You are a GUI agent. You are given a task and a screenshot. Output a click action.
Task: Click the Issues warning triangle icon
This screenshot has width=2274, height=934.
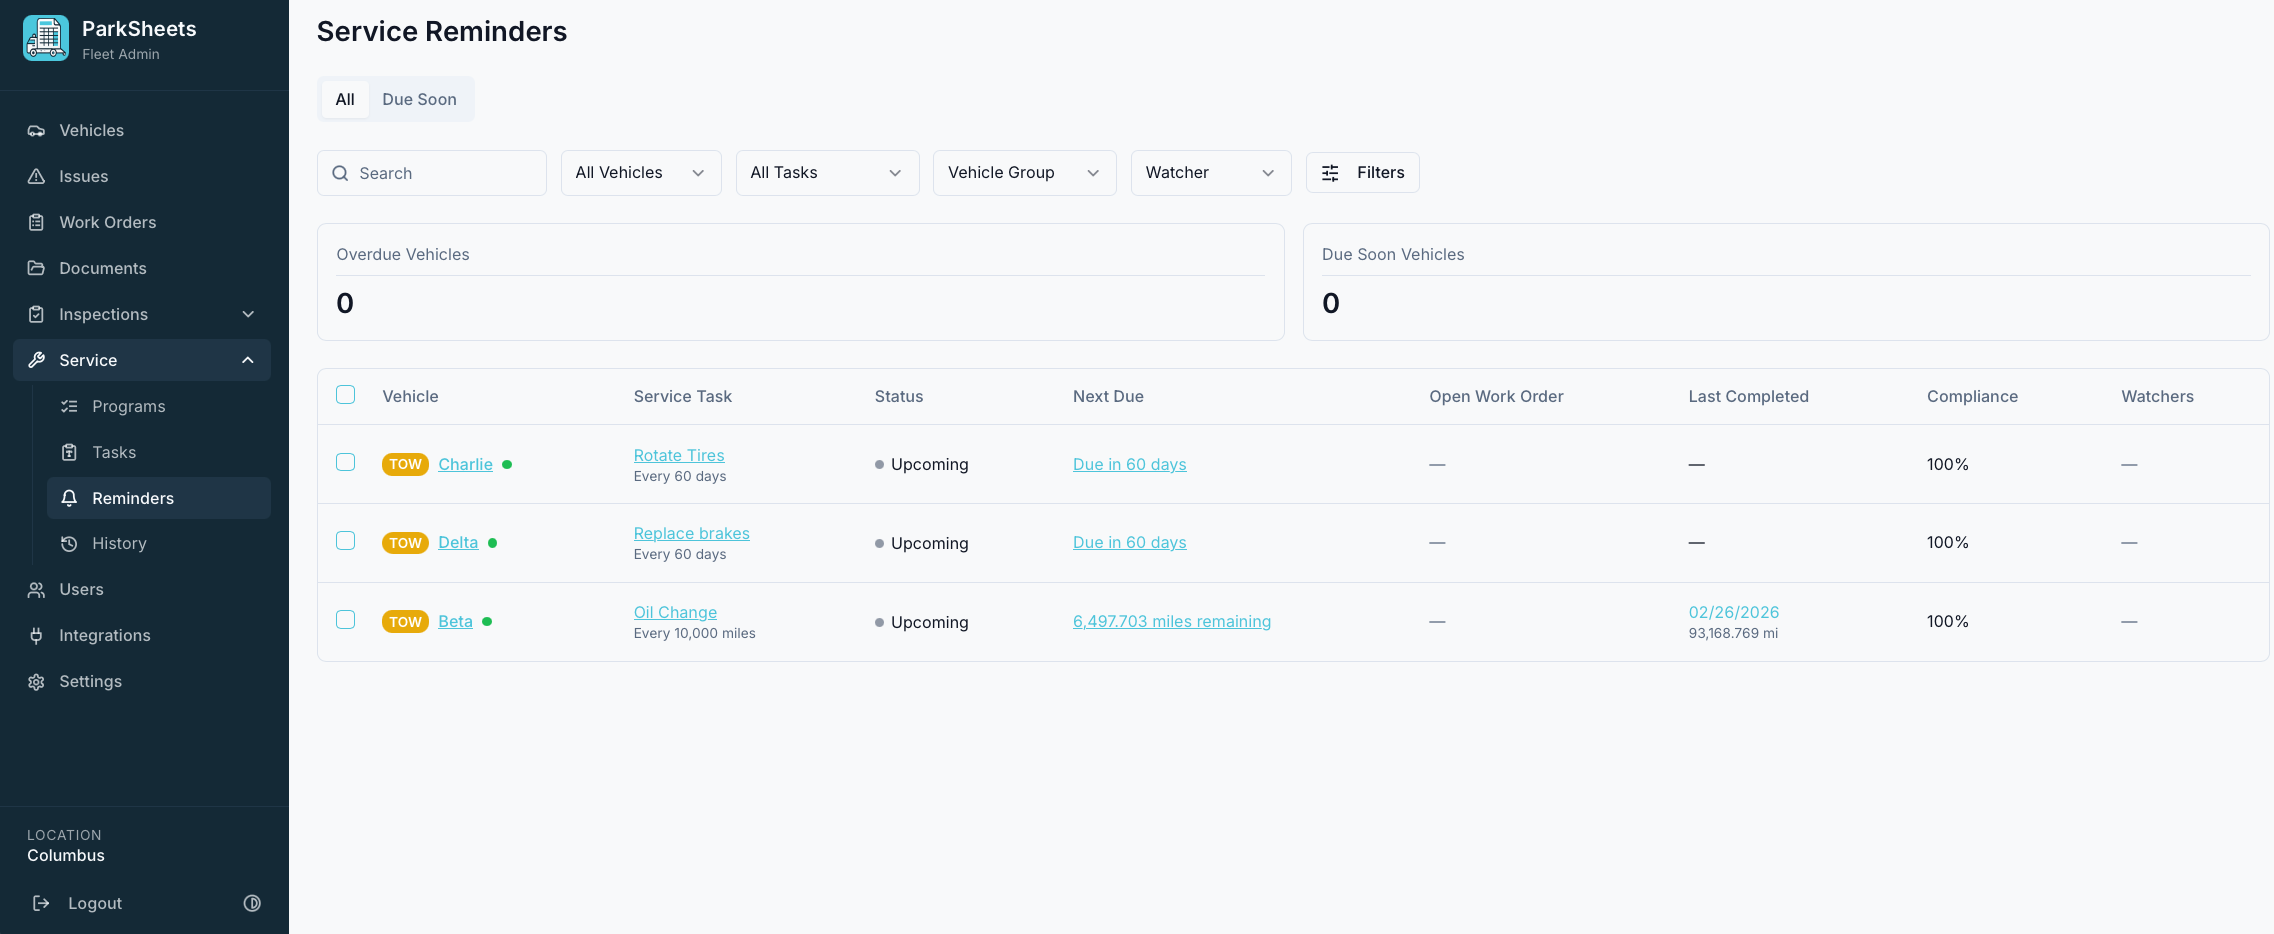pos(36,176)
